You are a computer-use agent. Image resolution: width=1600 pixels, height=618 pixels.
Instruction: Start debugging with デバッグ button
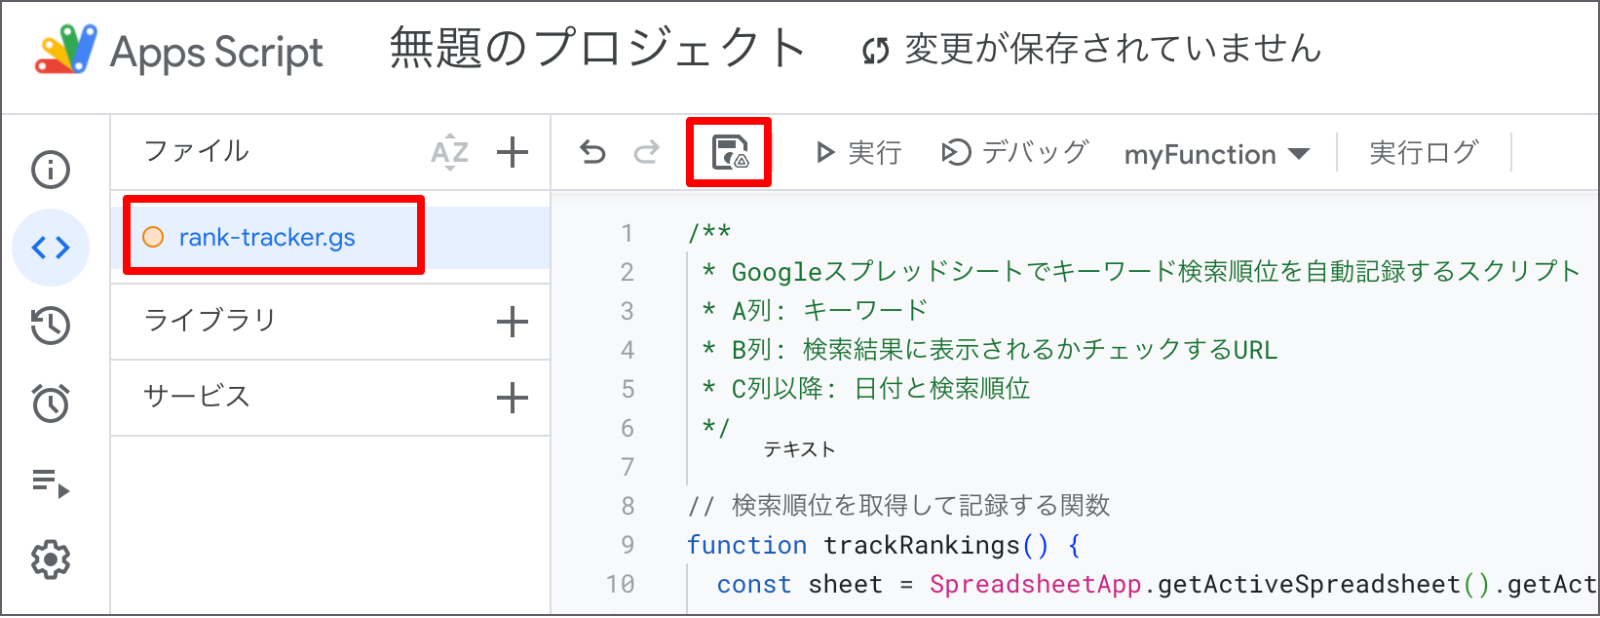pos(1014,153)
